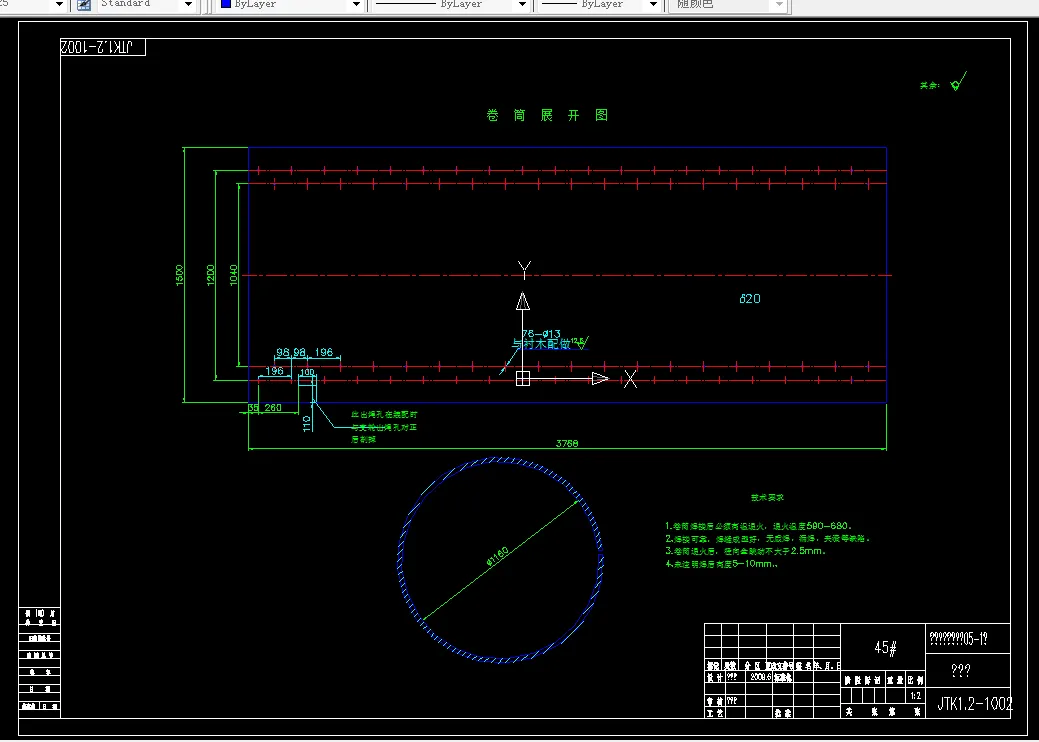The width and height of the screenshot is (1039, 742).
Task: Select the 1500 vertical dimension text
Action: 180,275
